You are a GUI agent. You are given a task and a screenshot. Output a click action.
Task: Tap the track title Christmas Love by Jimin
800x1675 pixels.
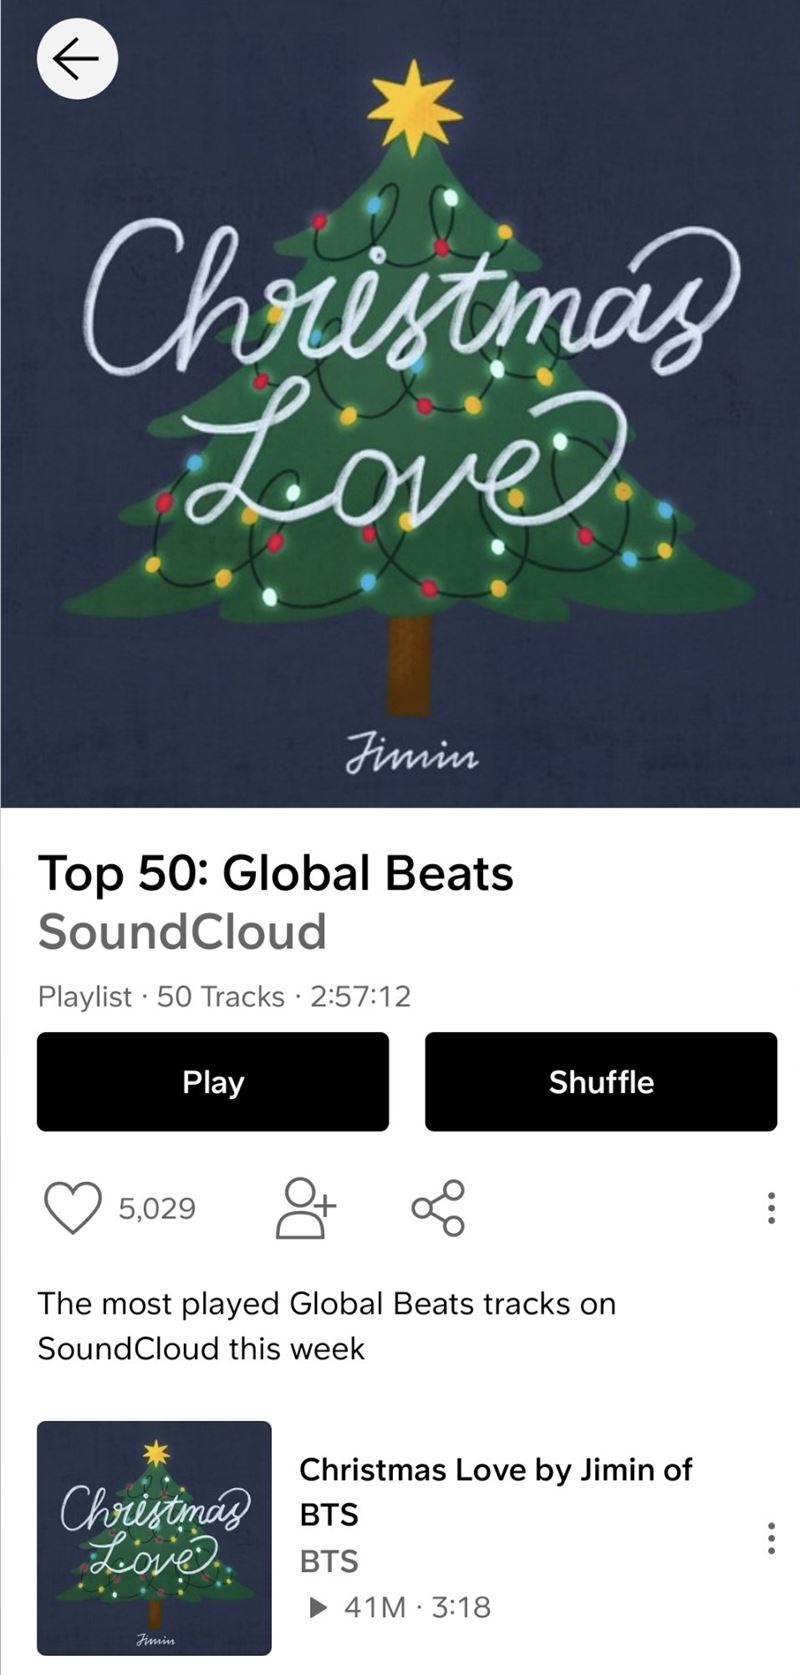click(496, 1491)
